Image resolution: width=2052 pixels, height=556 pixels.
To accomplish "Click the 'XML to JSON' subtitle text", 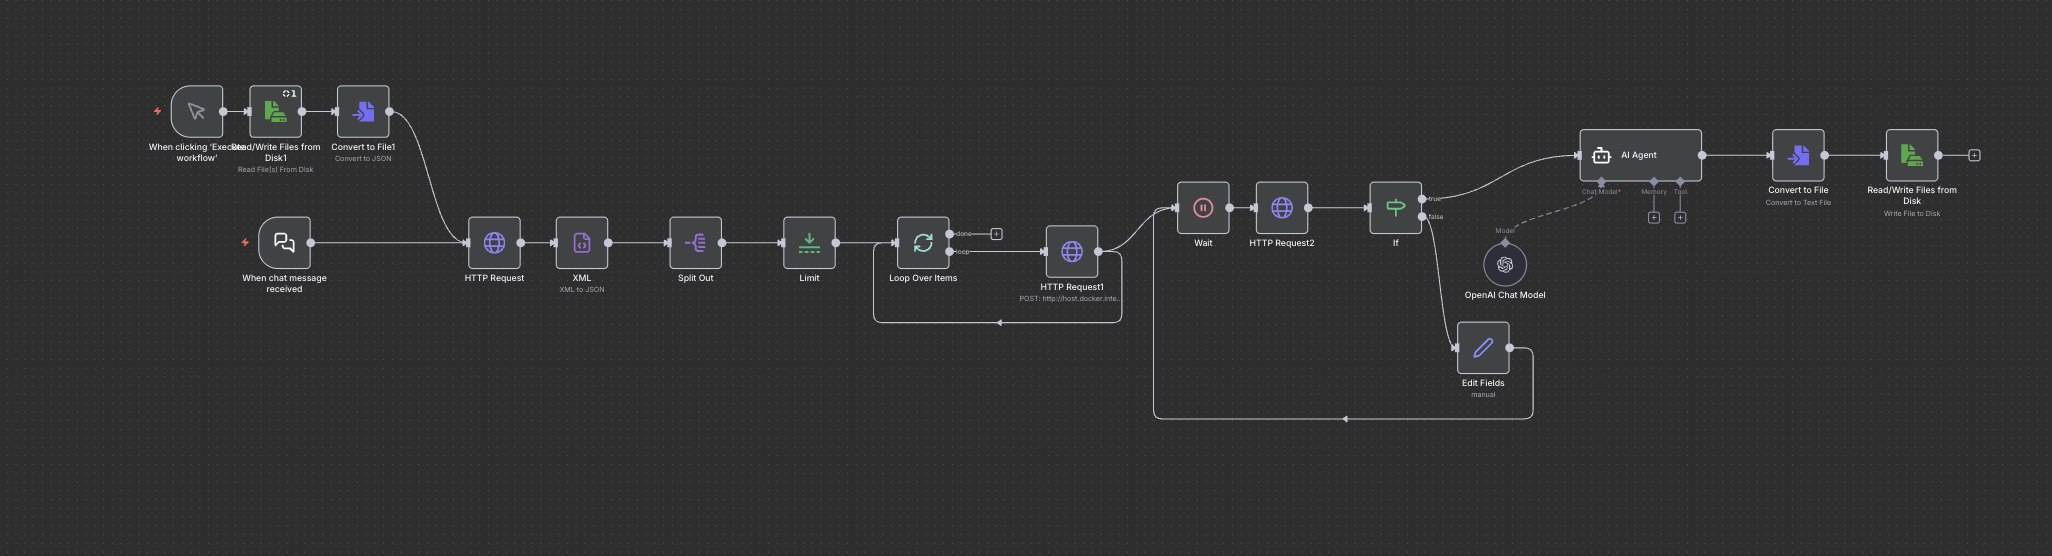I will point(581,289).
